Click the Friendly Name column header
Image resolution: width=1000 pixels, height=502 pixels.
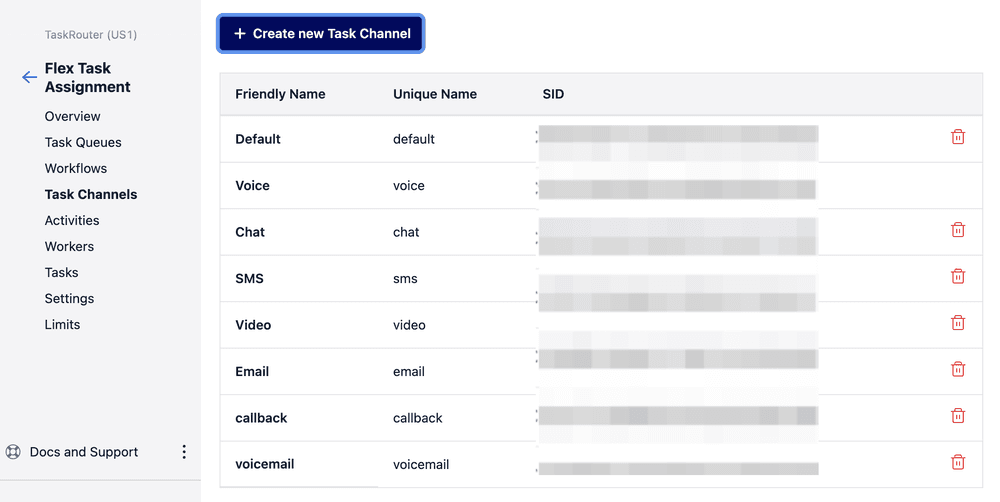tap(280, 94)
